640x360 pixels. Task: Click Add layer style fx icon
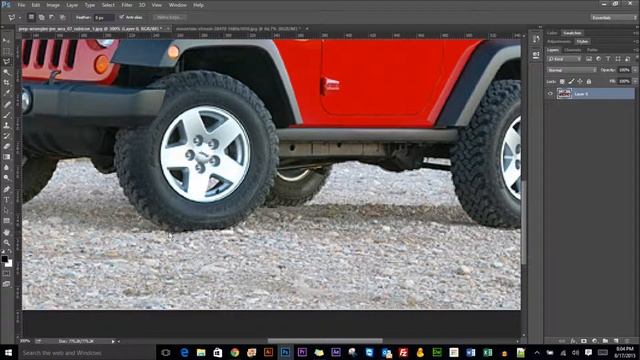click(x=573, y=341)
